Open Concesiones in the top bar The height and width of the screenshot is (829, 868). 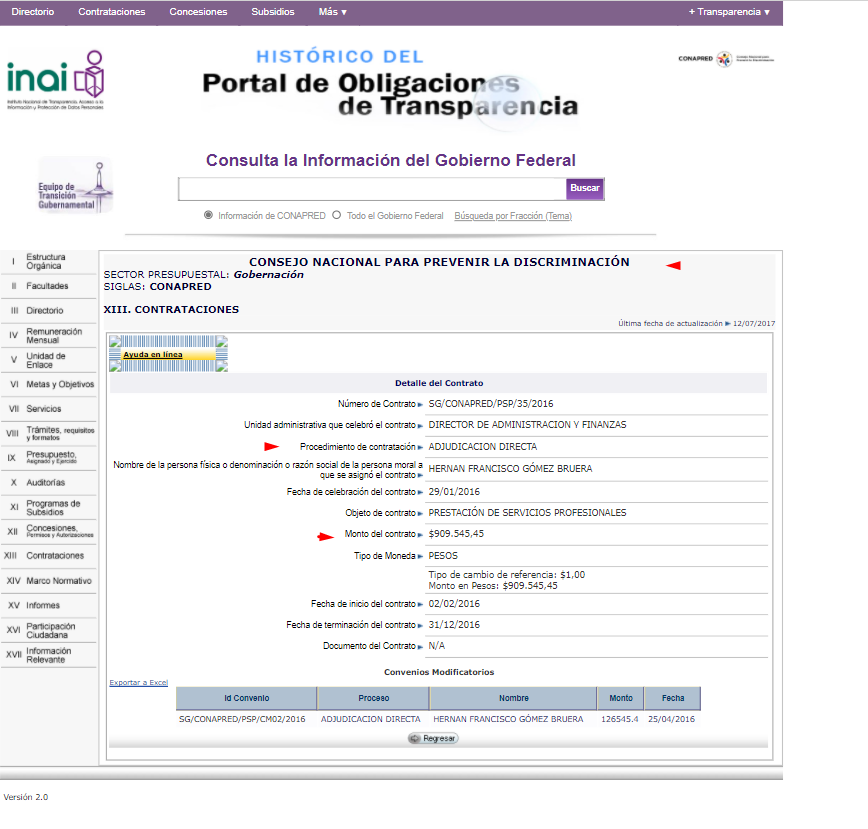point(198,12)
